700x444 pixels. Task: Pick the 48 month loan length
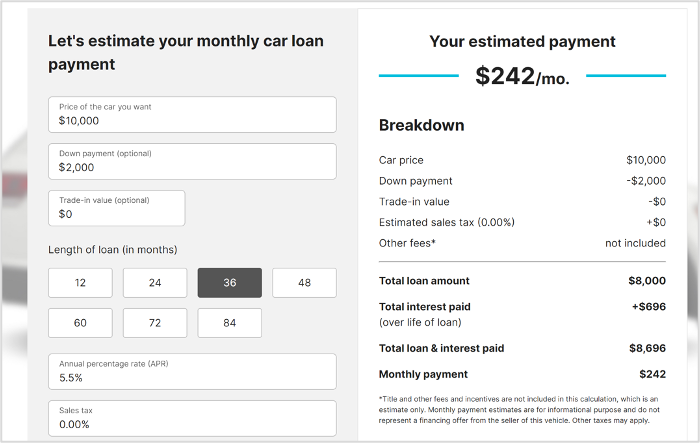click(304, 283)
